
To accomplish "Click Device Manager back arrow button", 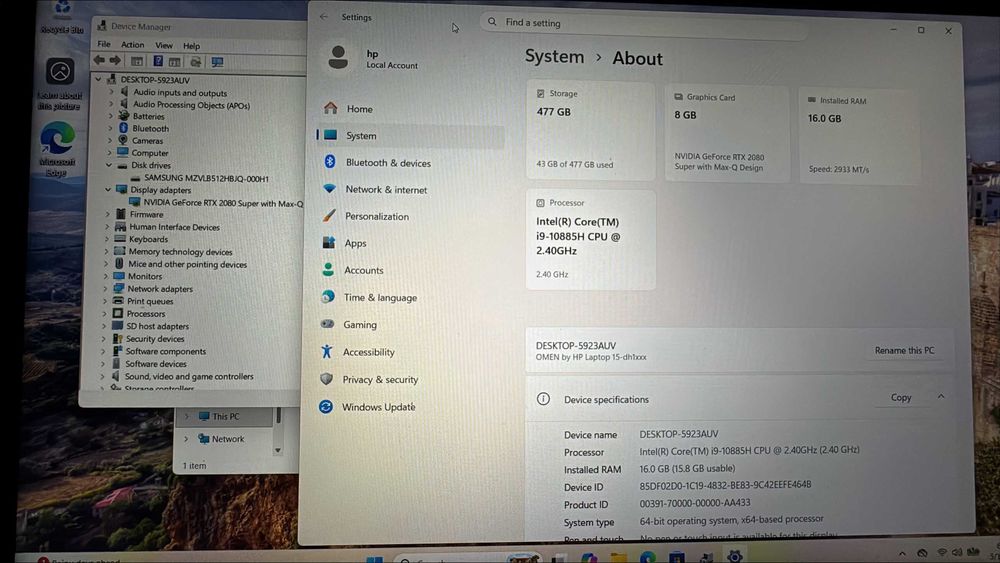I will tap(99, 60).
